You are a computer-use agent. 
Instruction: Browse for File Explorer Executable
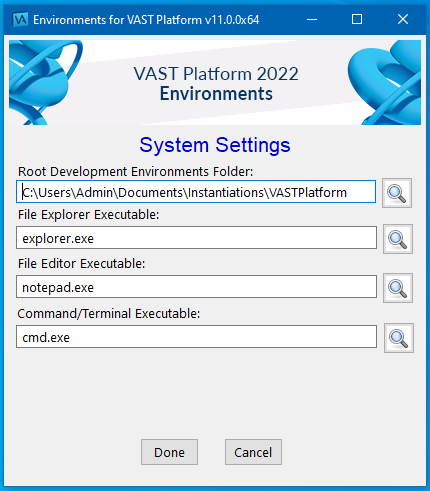click(398, 239)
